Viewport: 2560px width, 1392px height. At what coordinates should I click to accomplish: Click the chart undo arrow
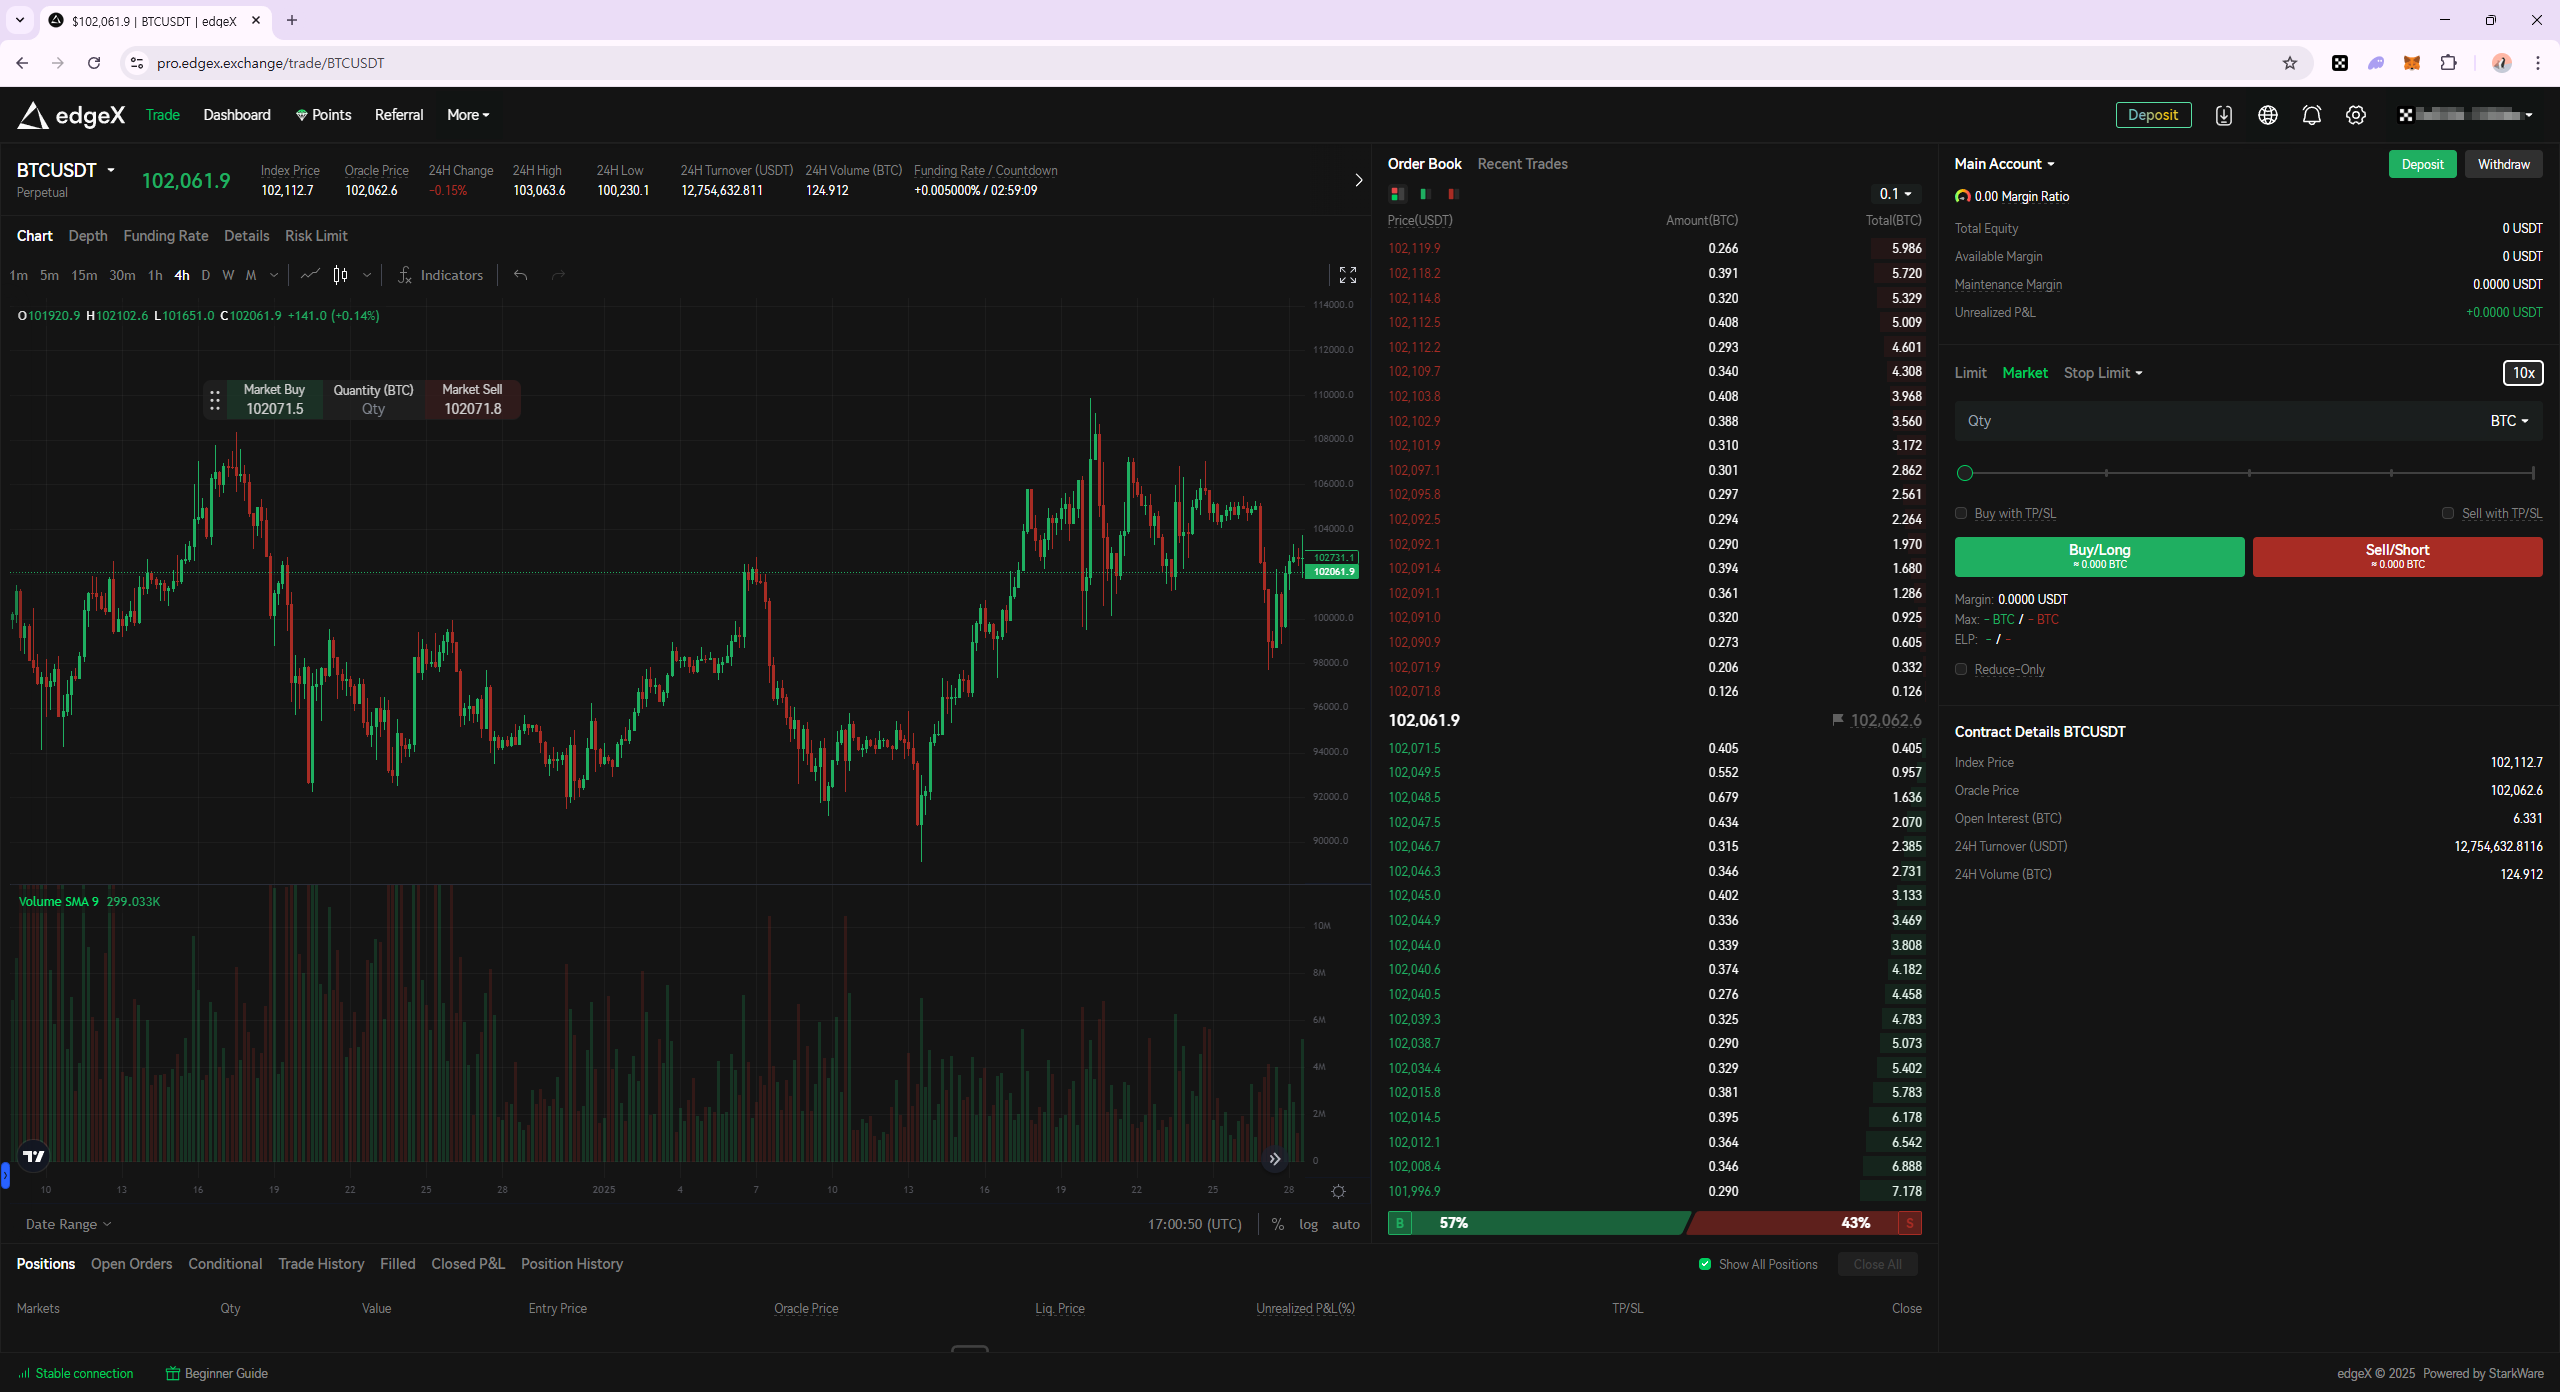coord(520,275)
